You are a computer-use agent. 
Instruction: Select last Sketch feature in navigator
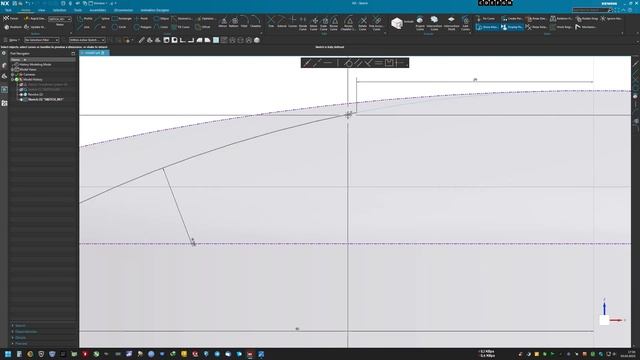point(46,99)
